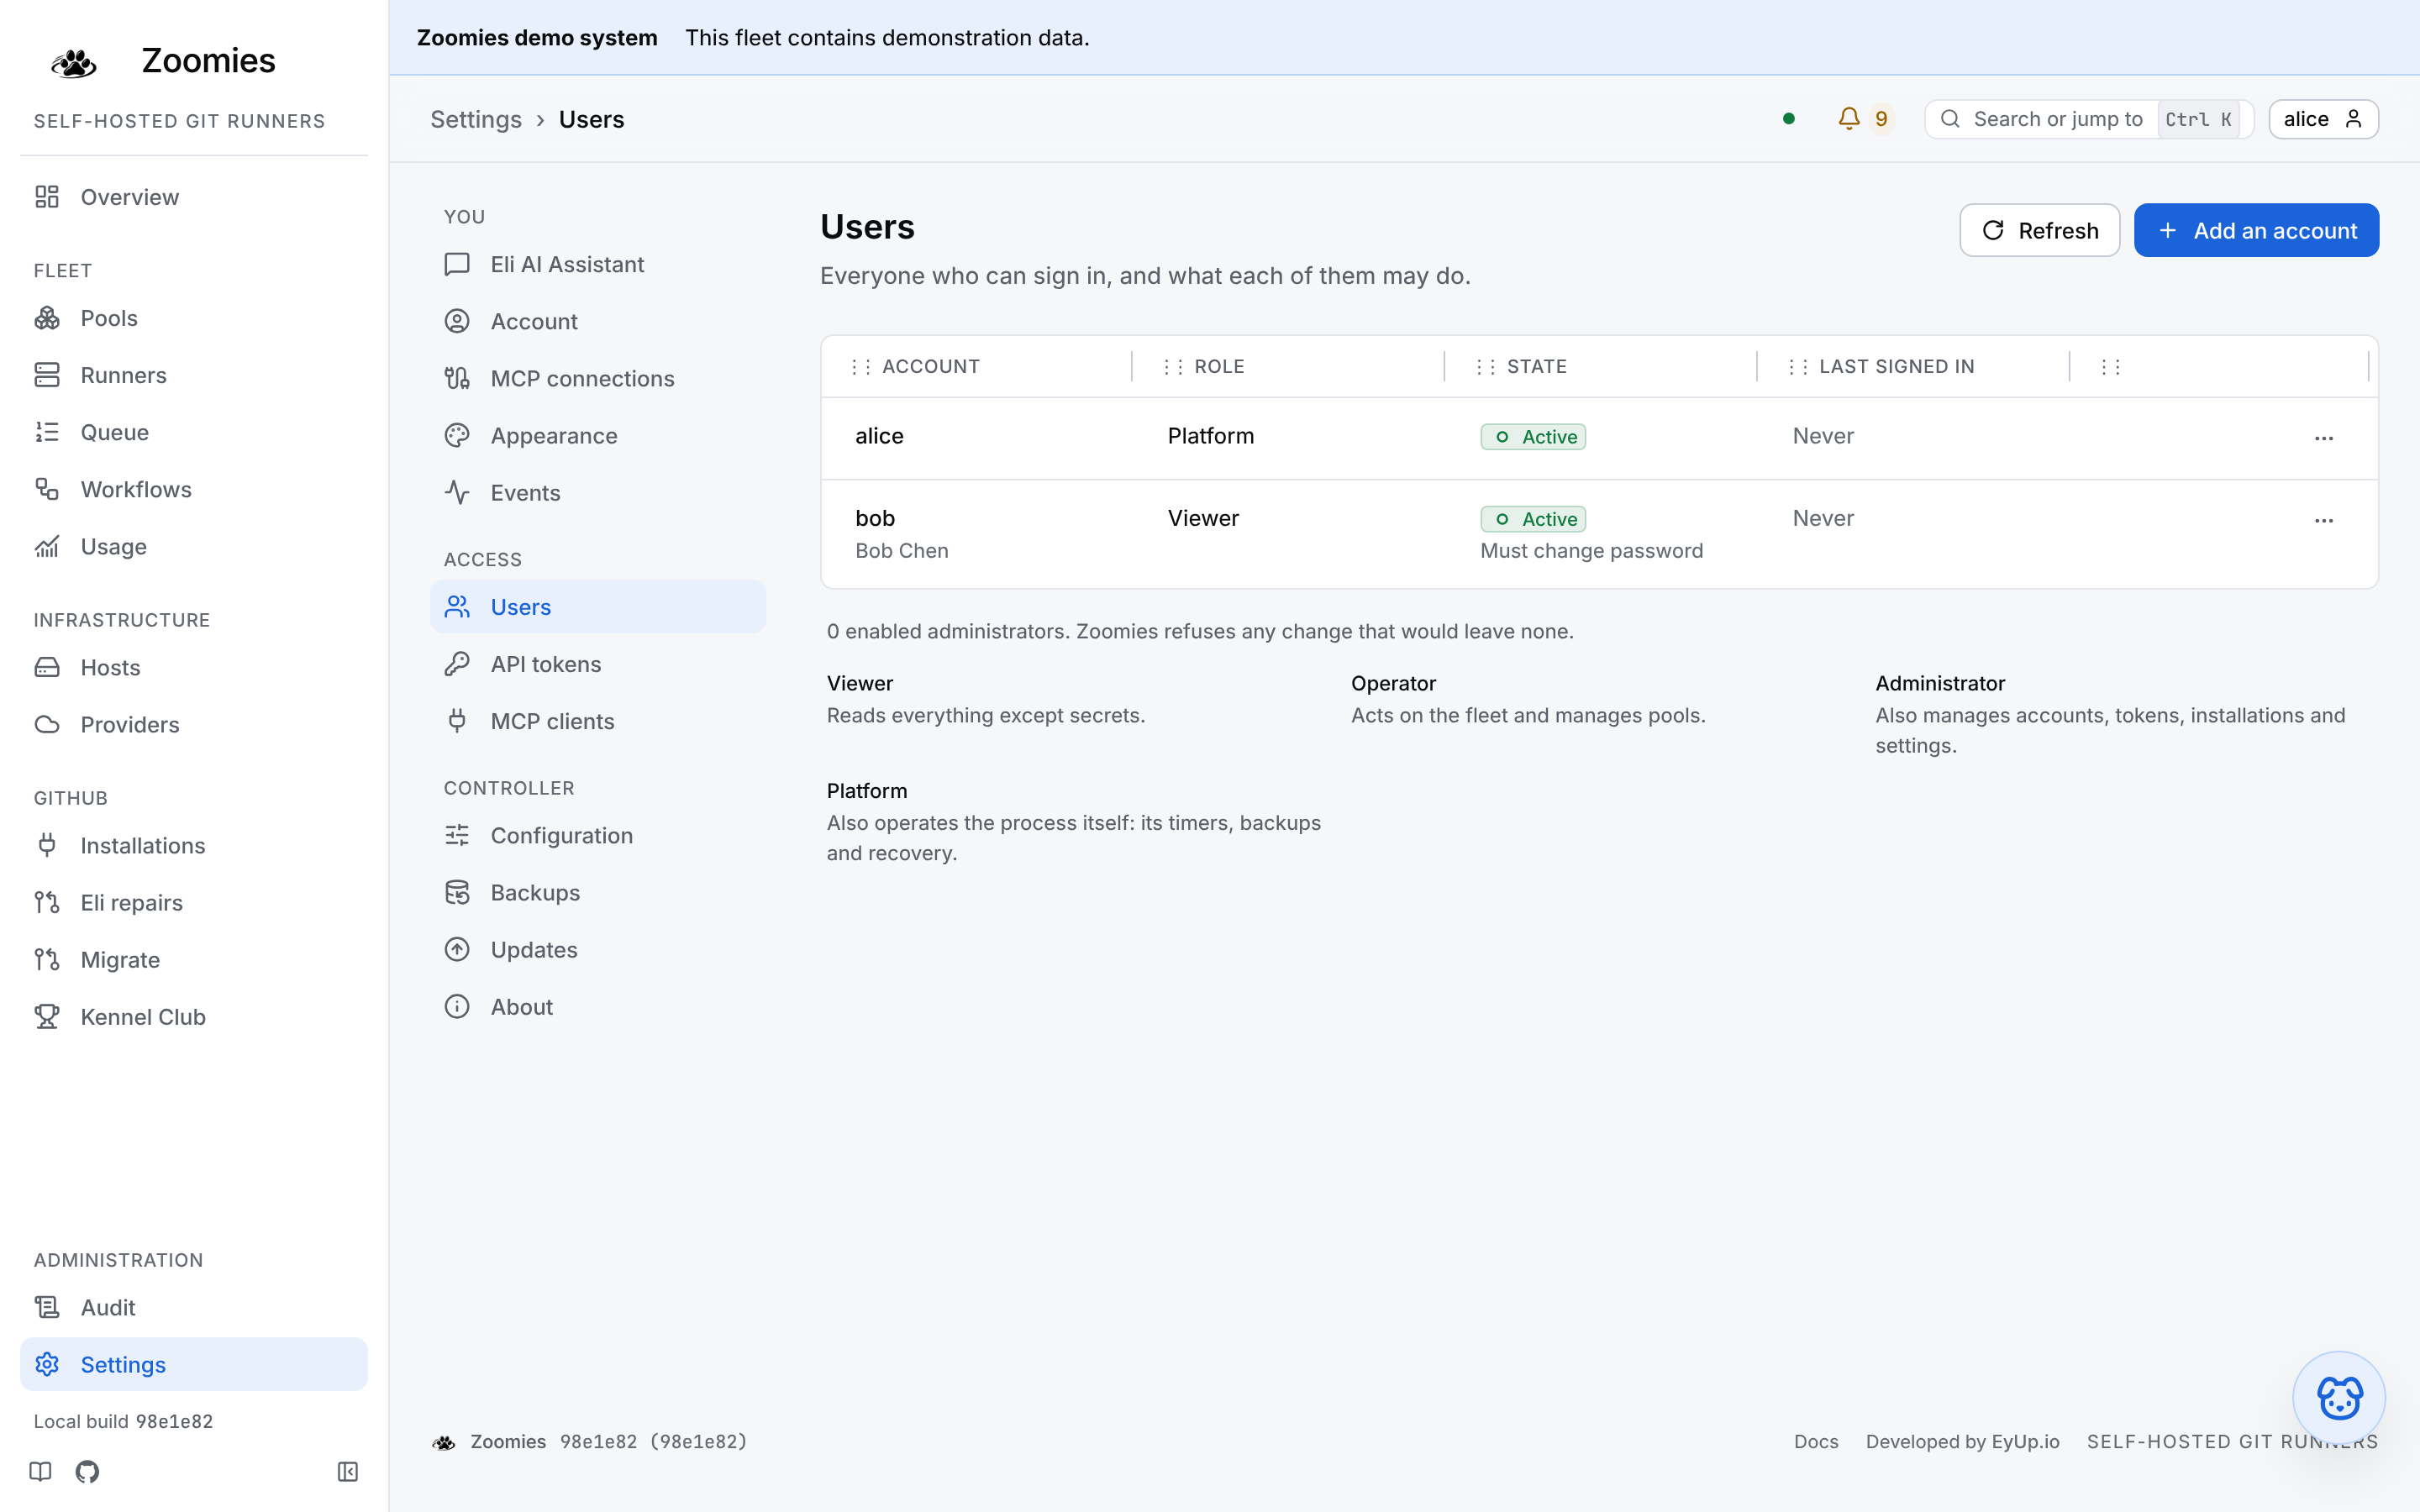This screenshot has width=2420, height=1512.
Task: Click the Account column drag handle
Action: [861, 367]
